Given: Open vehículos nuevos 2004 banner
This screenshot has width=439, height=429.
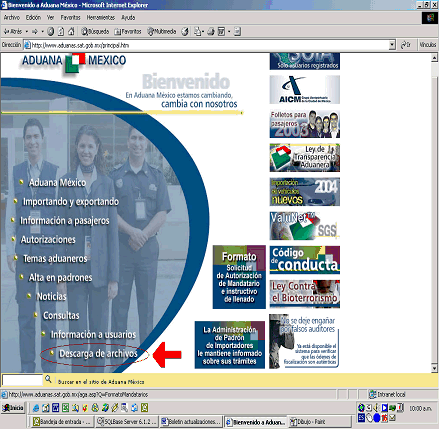Looking at the screenshot, I should coord(305,192).
